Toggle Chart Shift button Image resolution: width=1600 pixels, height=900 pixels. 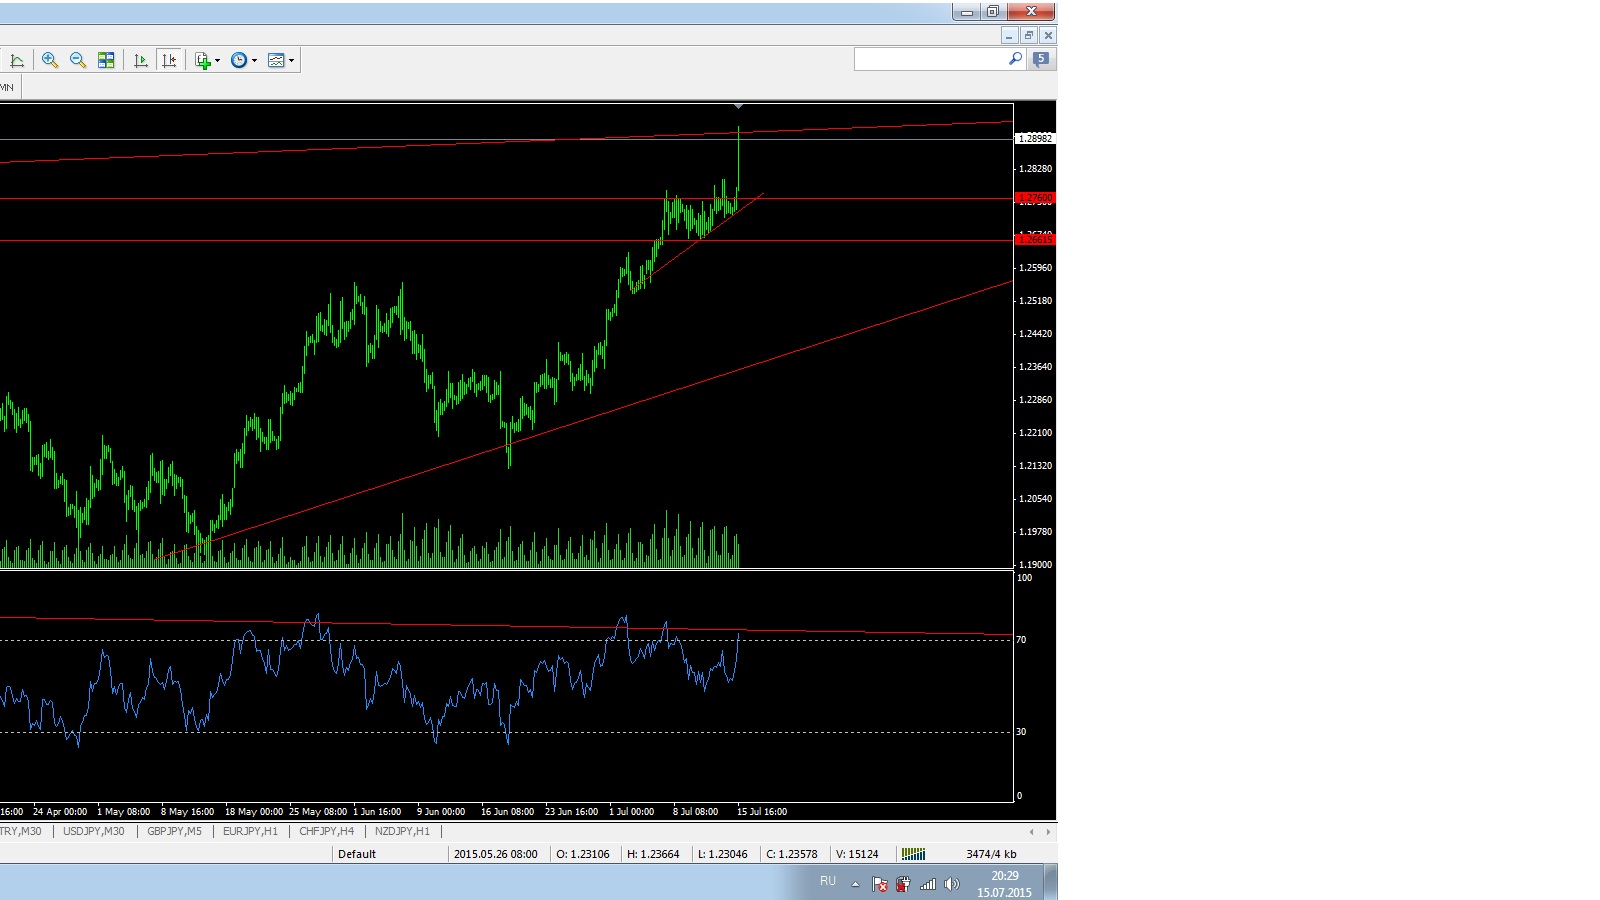click(169, 61)
